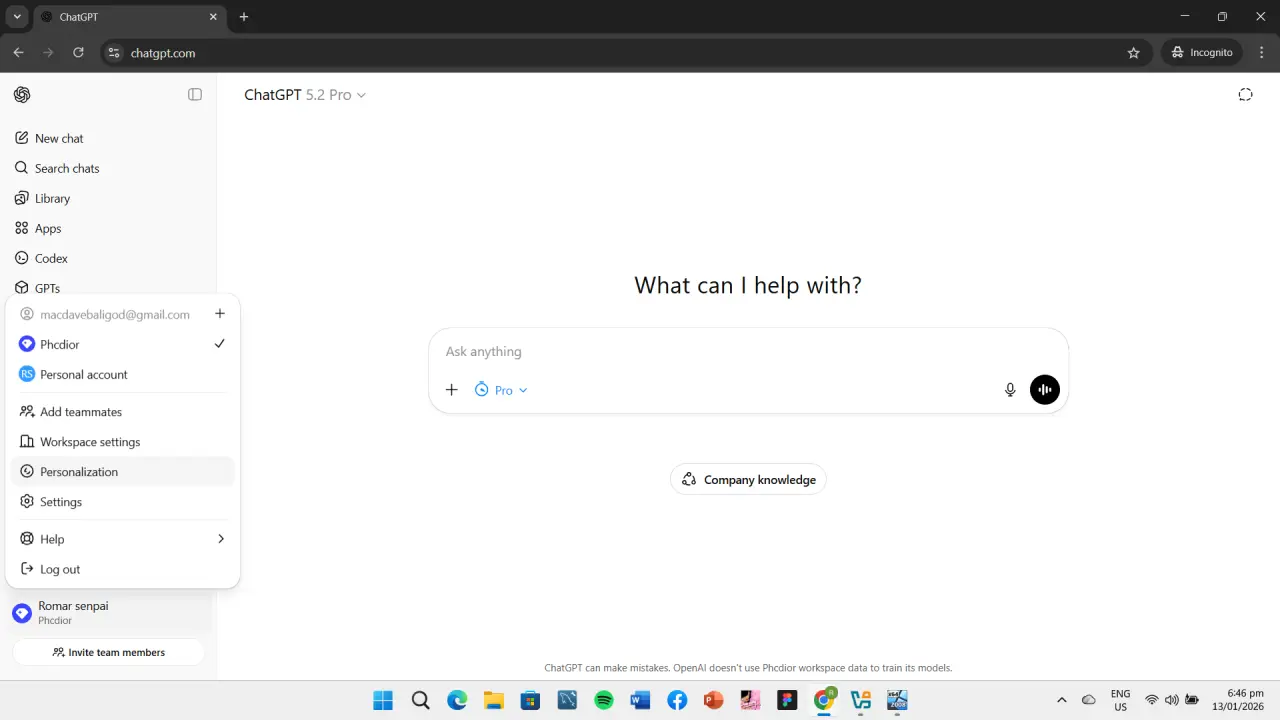Open Facebook from the taskbar
This screenshot has width=1280, height=720.
677,700
